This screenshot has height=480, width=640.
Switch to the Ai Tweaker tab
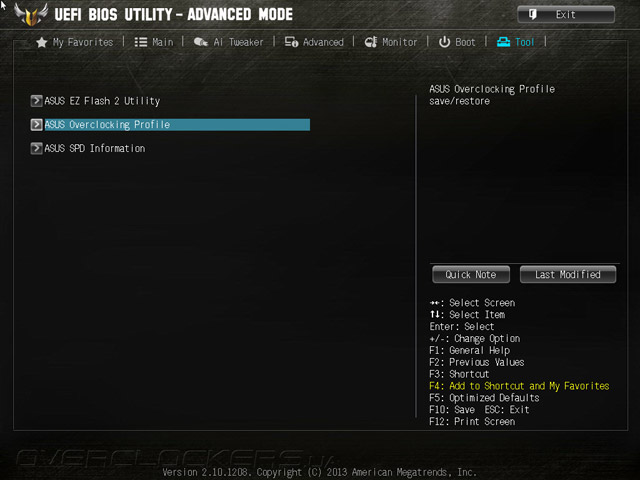pyautogui.click(x=238, y=42)
